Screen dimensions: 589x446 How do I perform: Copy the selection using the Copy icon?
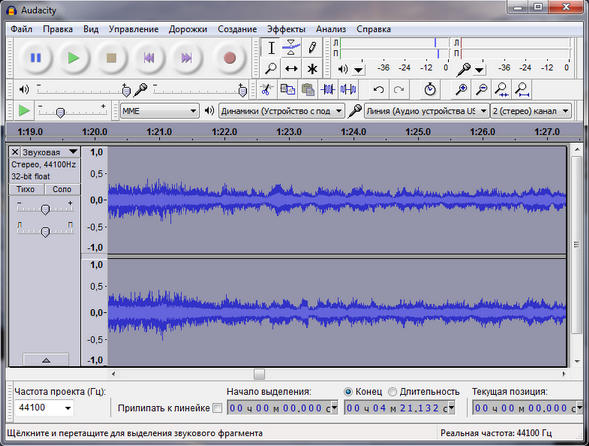pyautogui.click(x=288, y=89)
